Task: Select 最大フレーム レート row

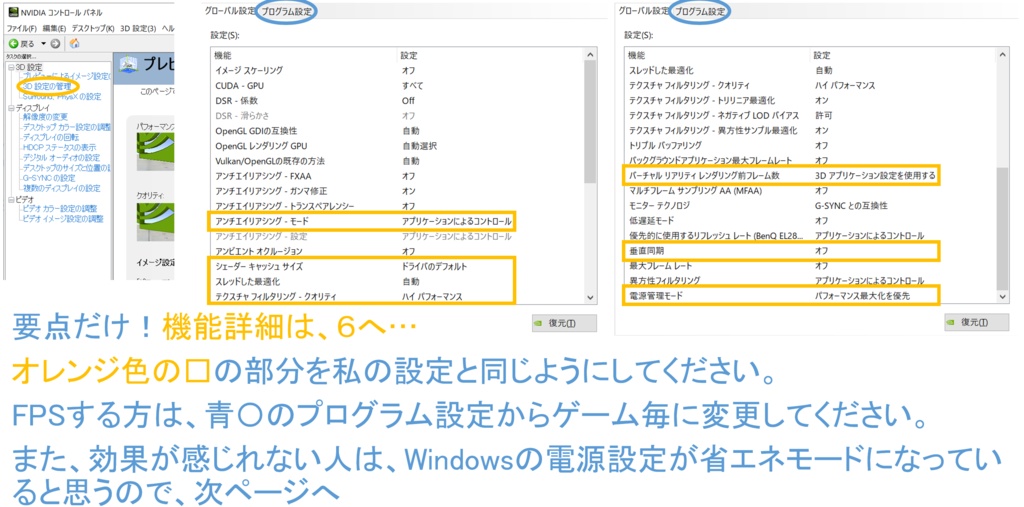Action: 811,266
